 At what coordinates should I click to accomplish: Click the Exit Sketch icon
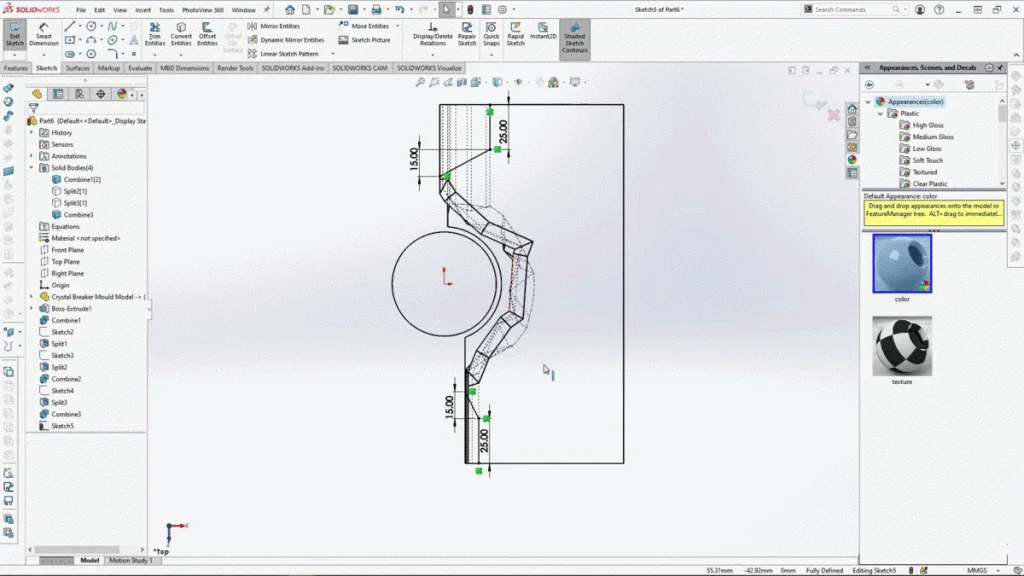[x=15, y=34]
